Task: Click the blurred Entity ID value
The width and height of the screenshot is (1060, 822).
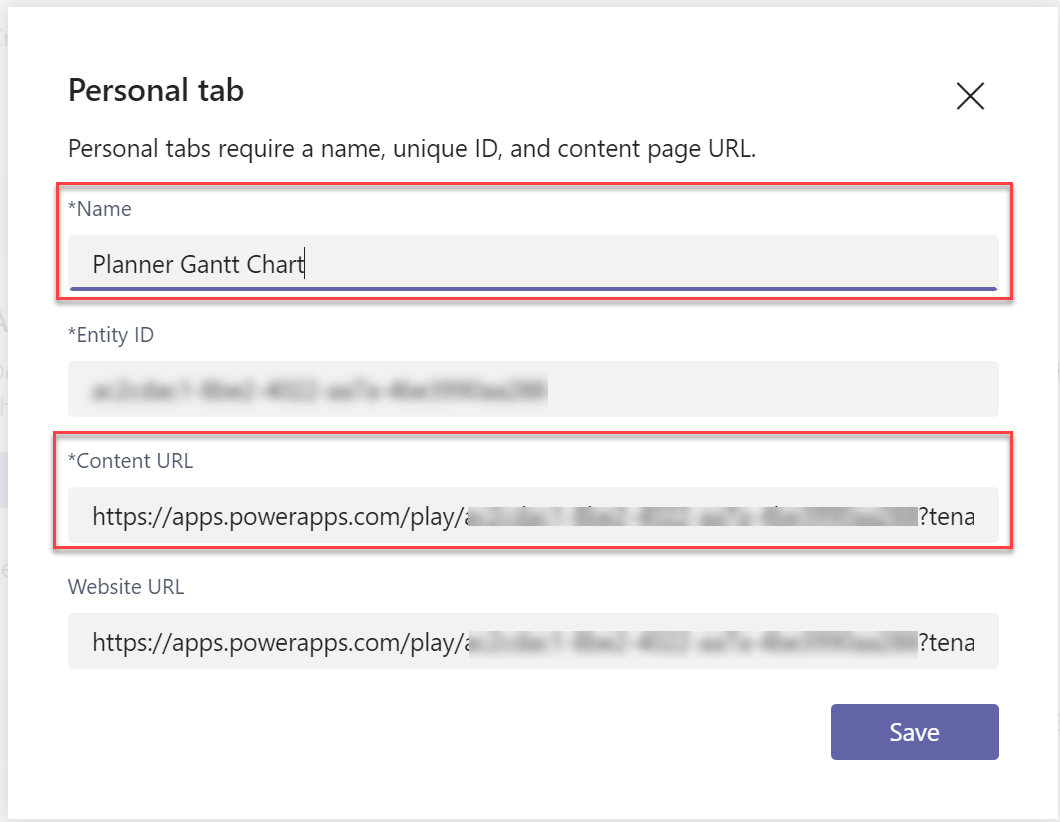Action: click(x=318, y=389)
